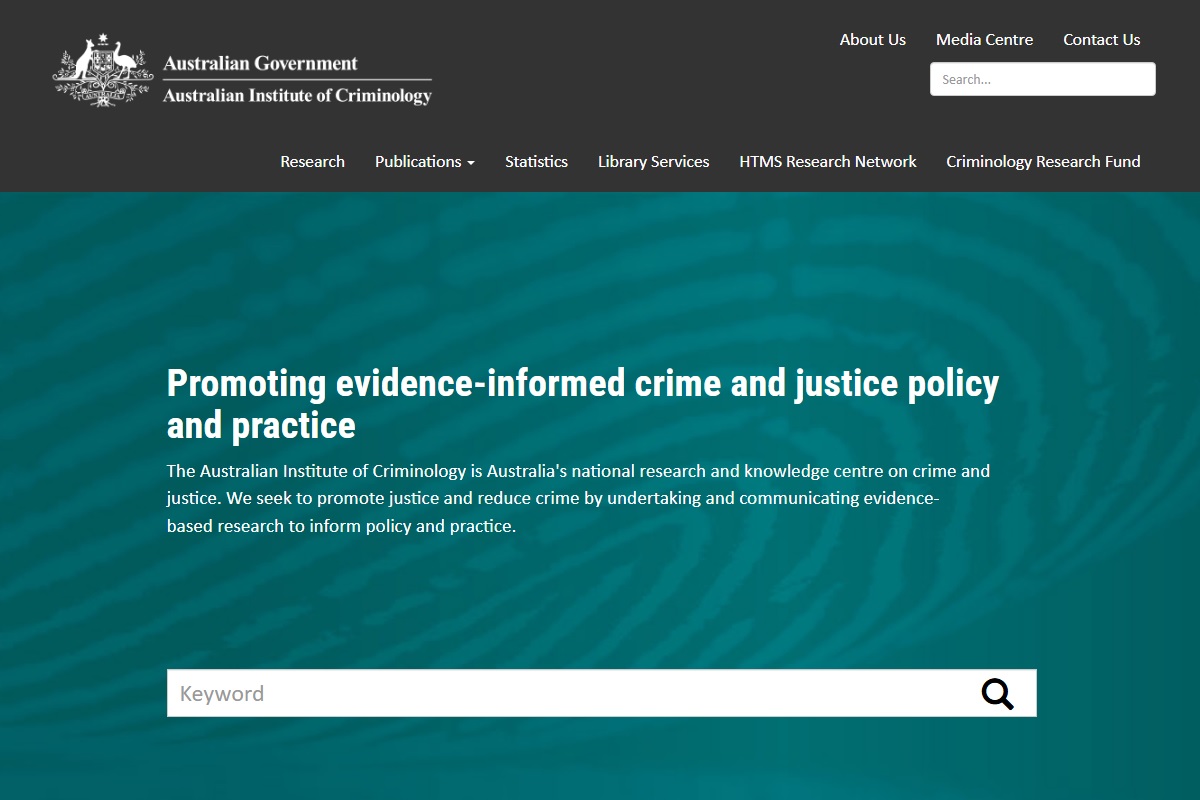This screenshot has width=1200, height=800.
Task: Open the About Us link
Action: 872,40
